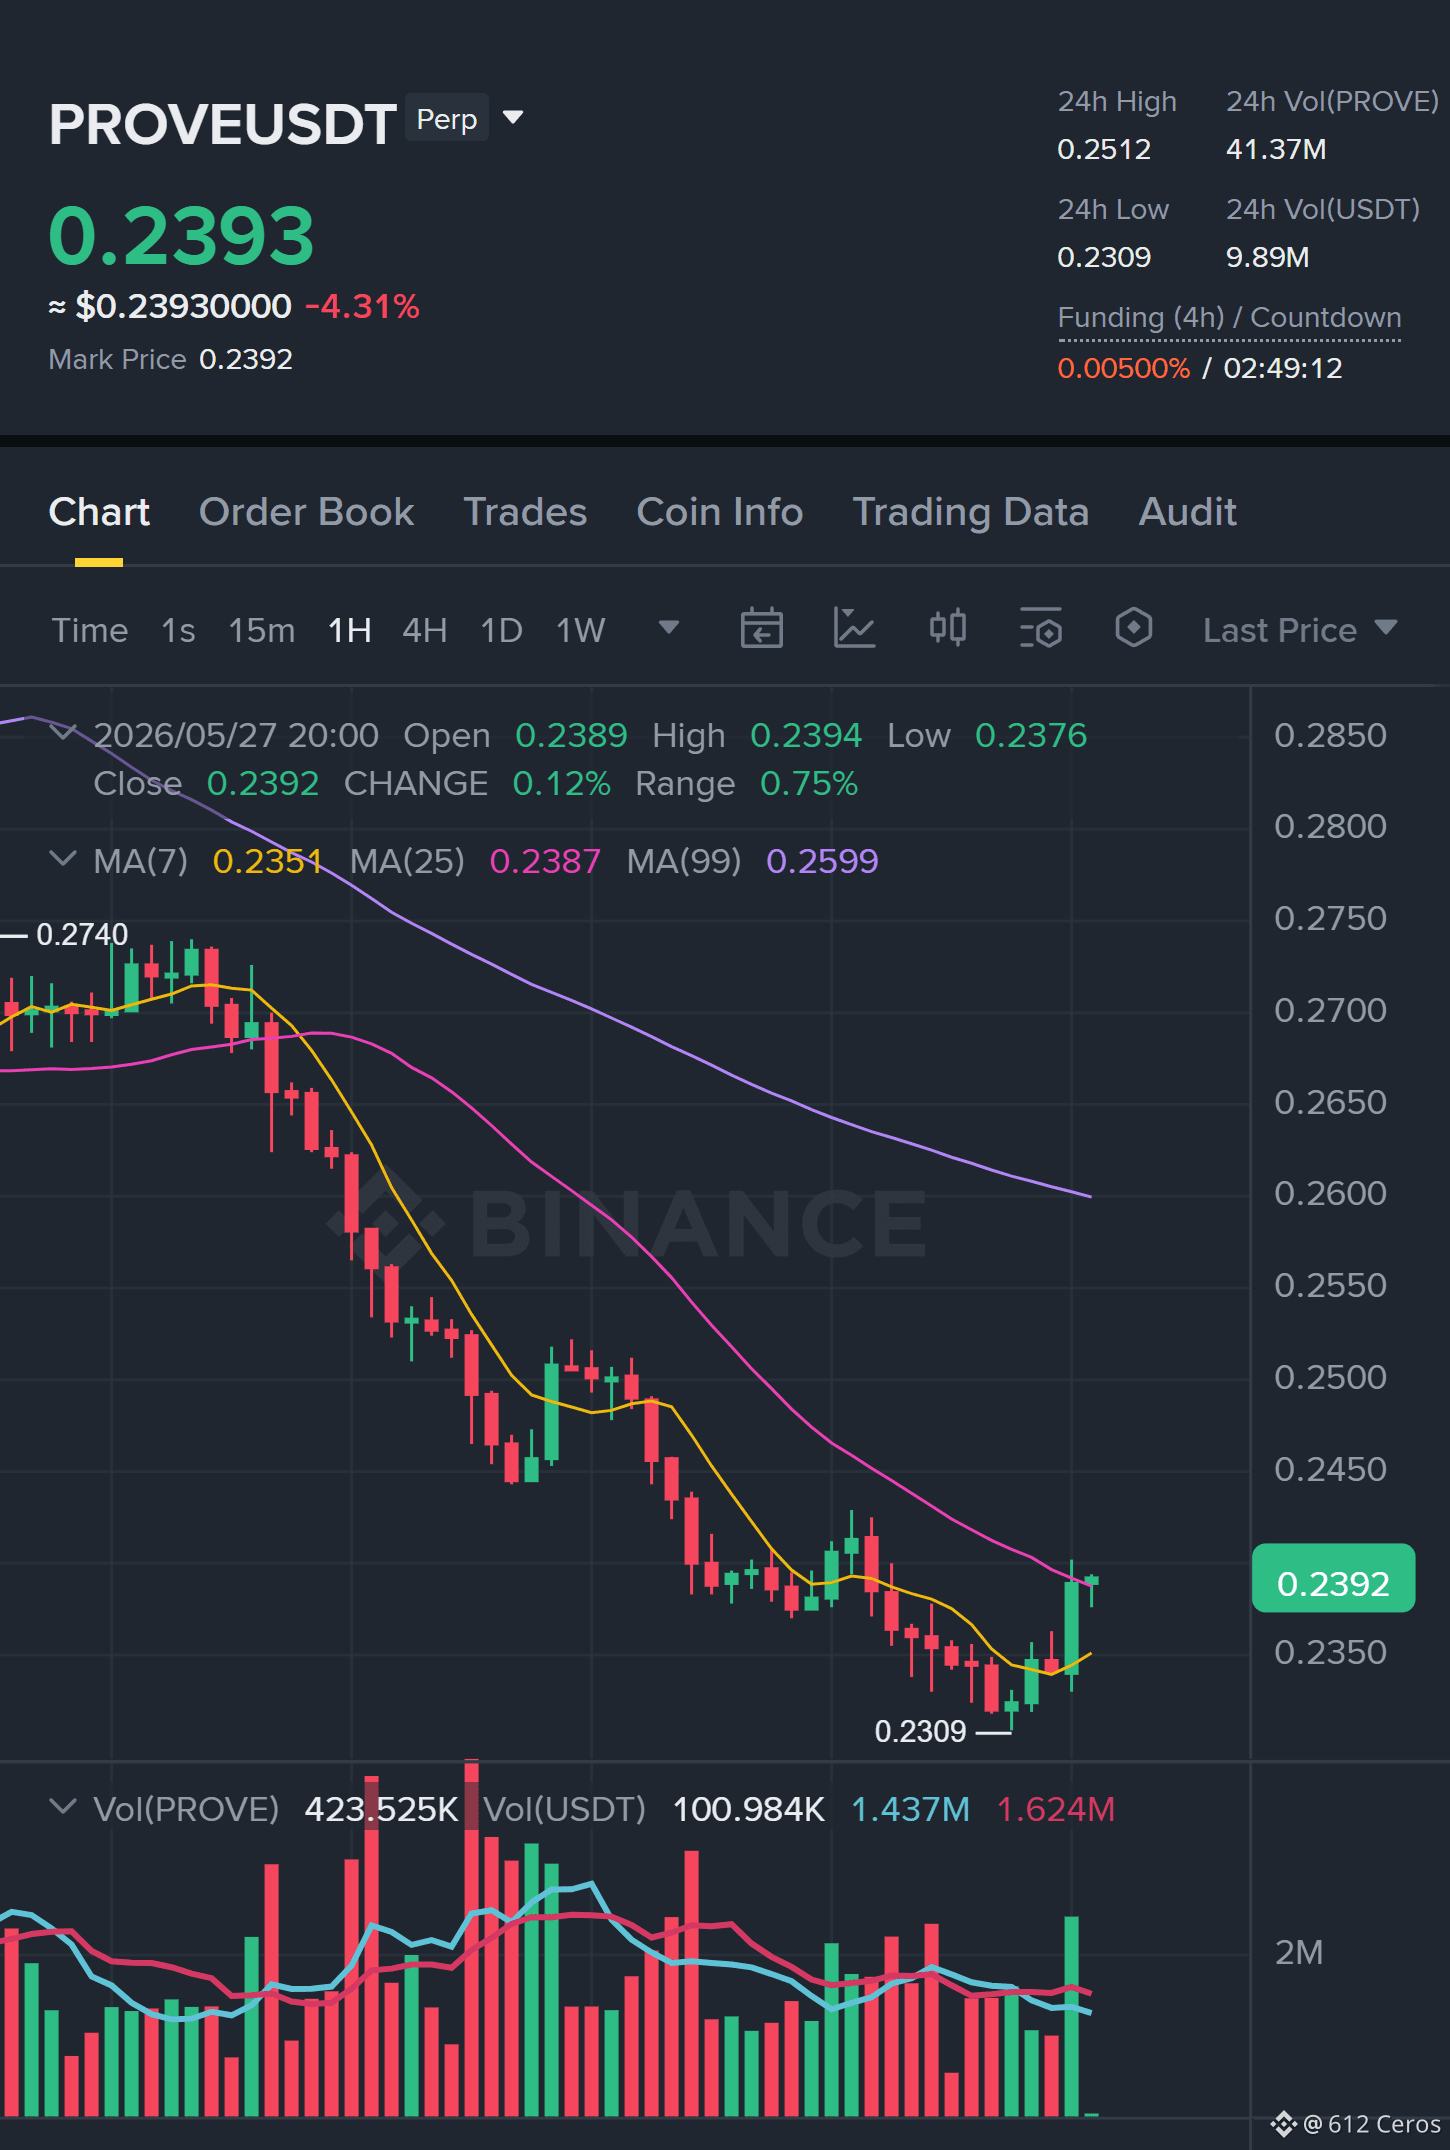The image size is (1450, 2150).
Task: Open the PROVEUSDT Perp pair dropdown arrow
Action: [513, 118]
